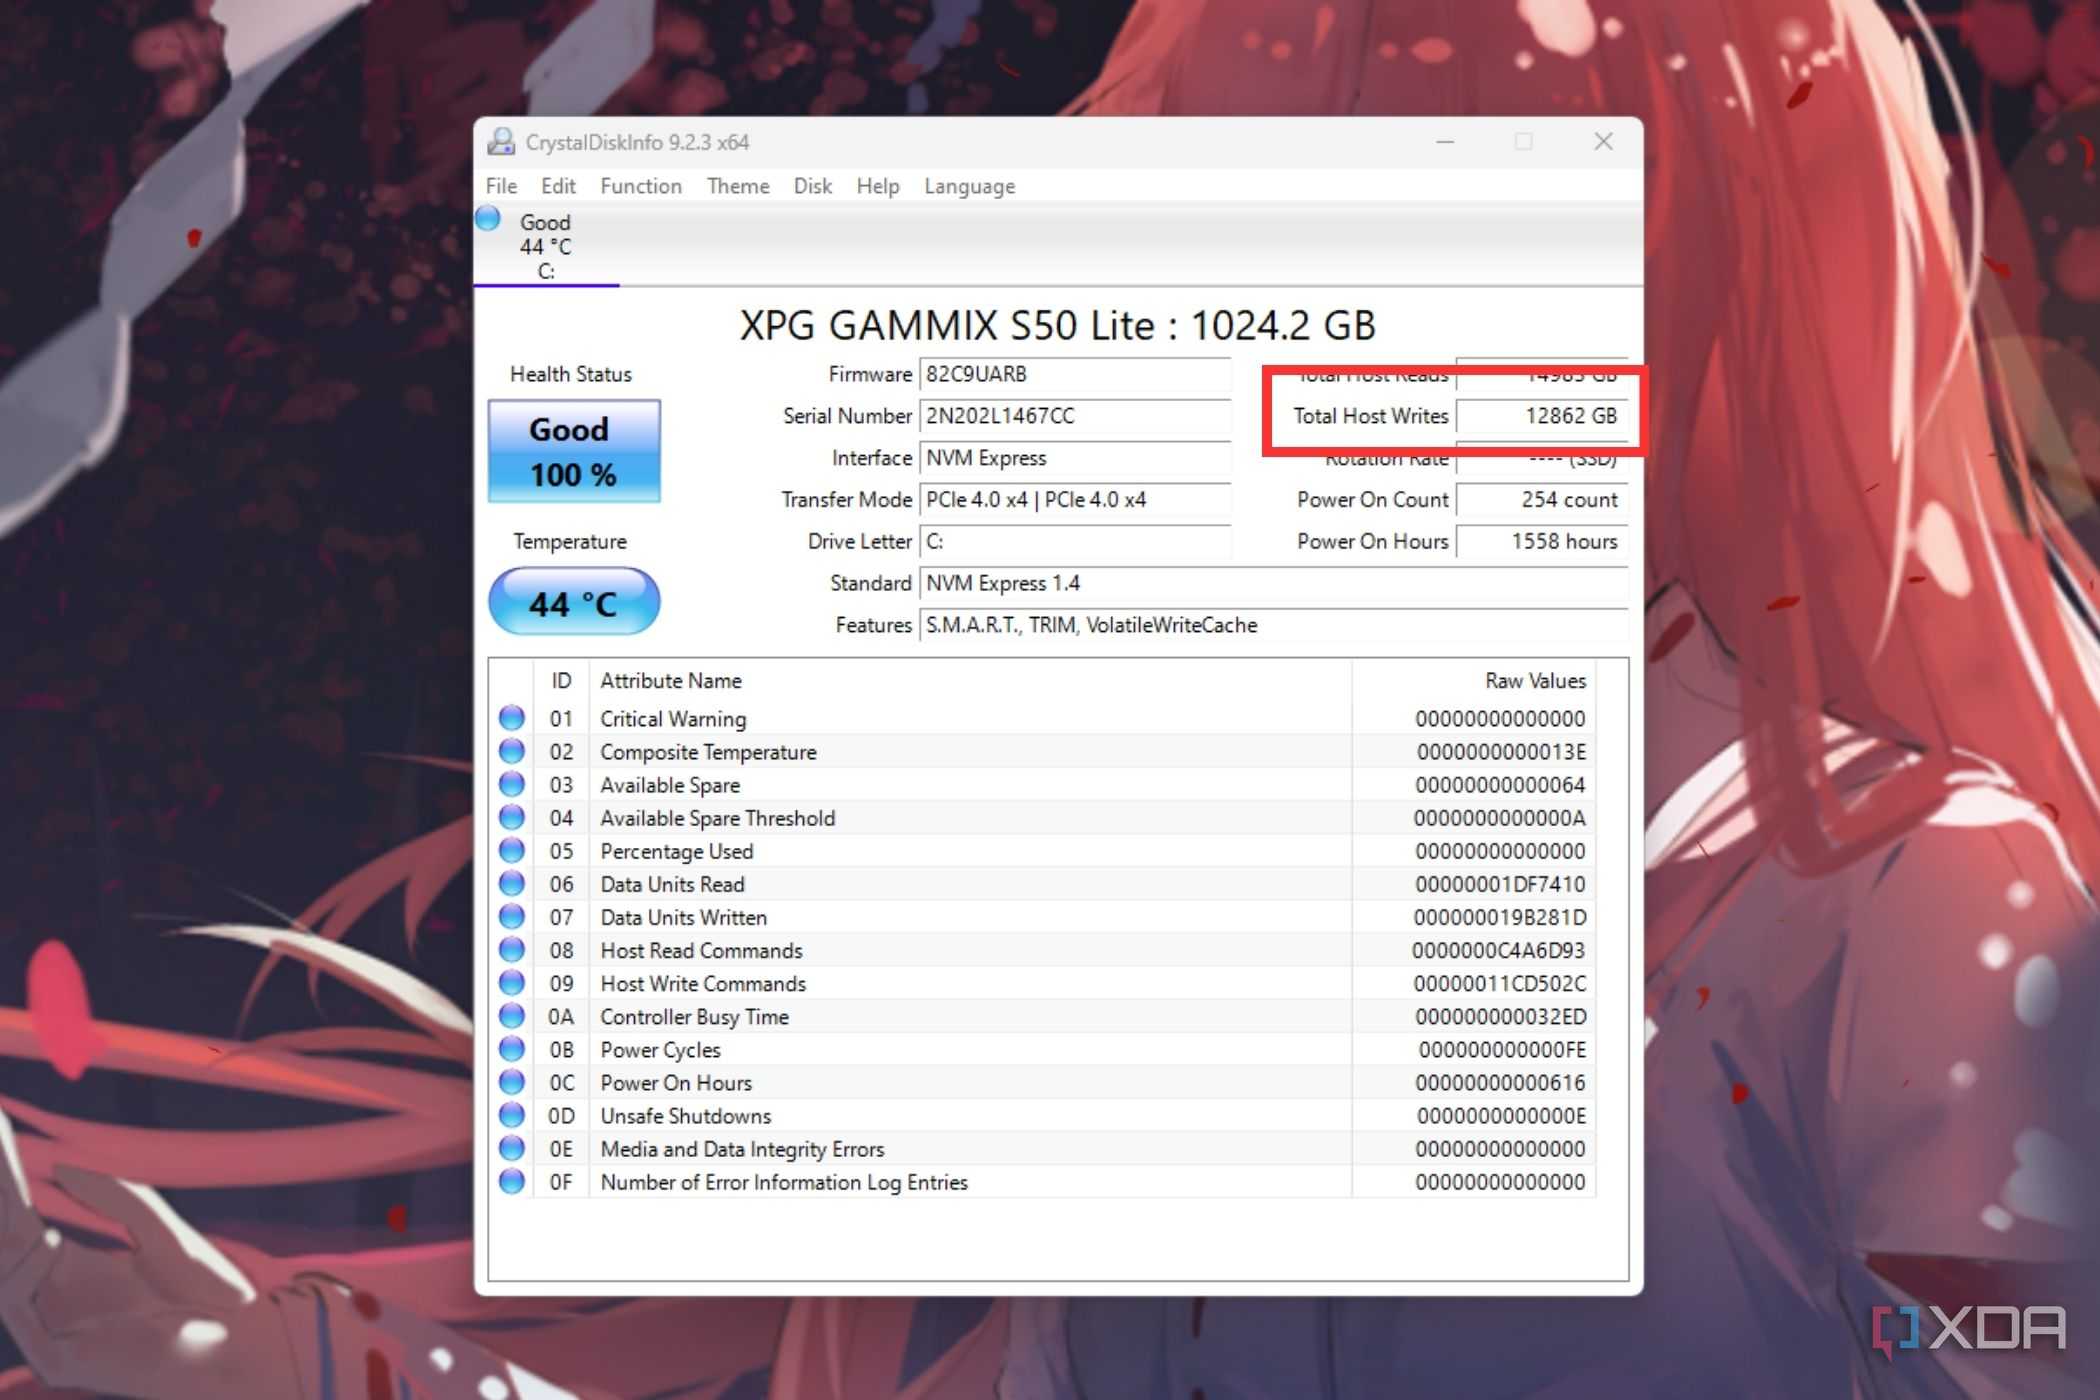The height and width of the screenshot is (1400, 2100).
Task: Click the Features field listing S.M.A.R.T., TRIM
Action: pos(1273,625)
